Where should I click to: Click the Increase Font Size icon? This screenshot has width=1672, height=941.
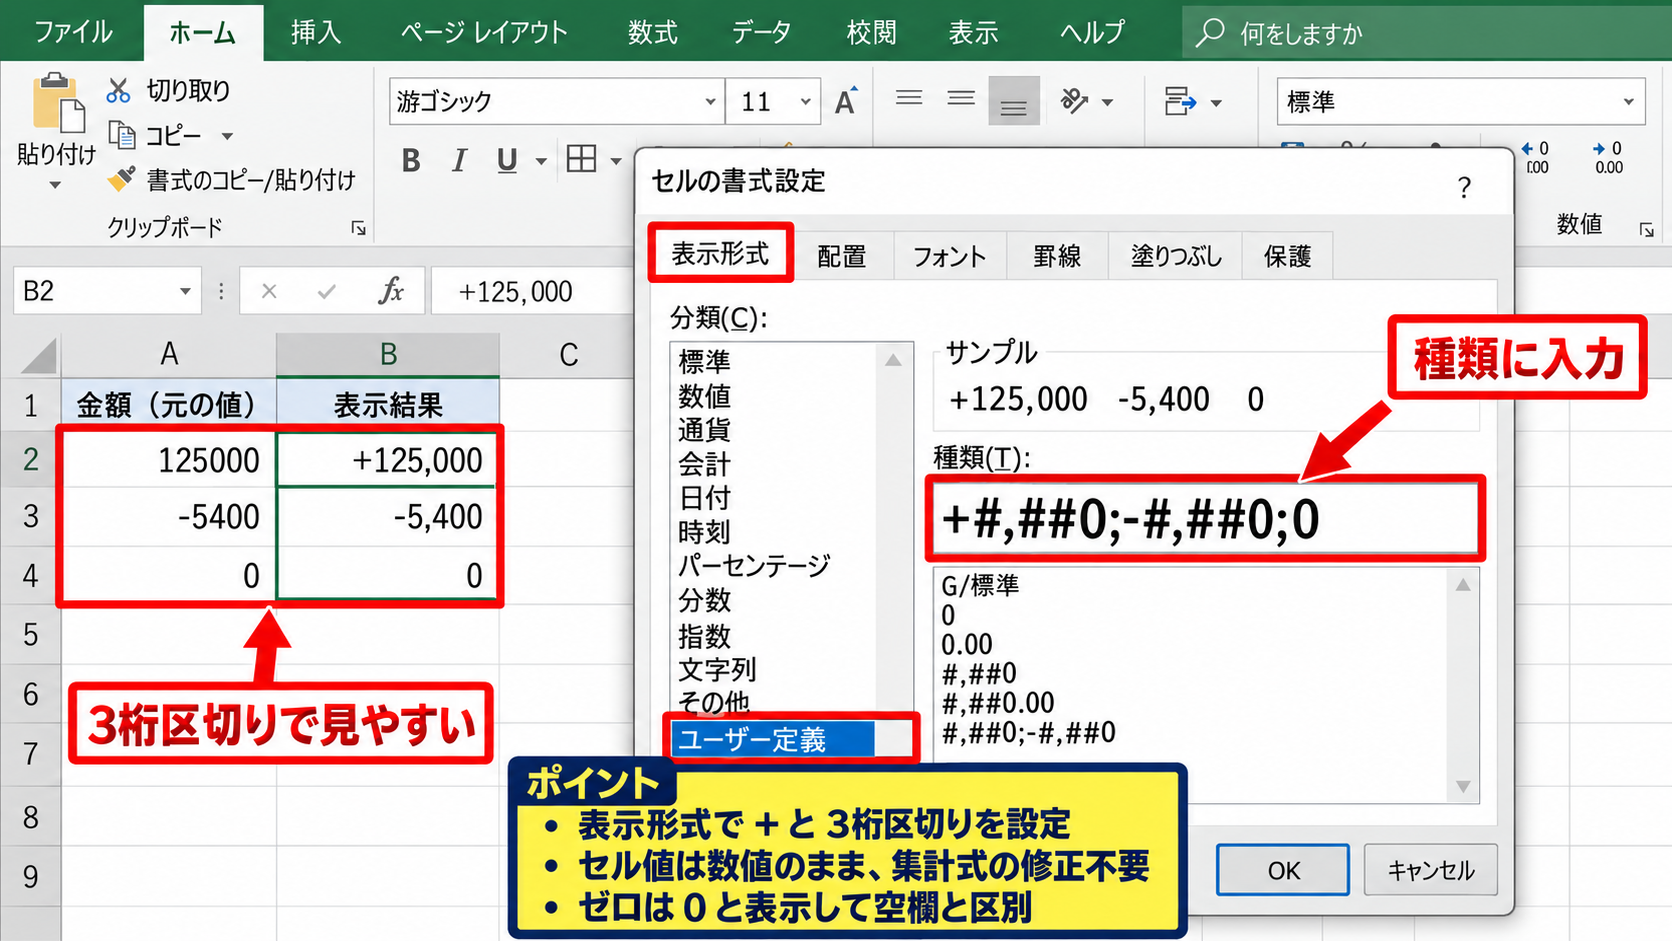pos(846,101)
